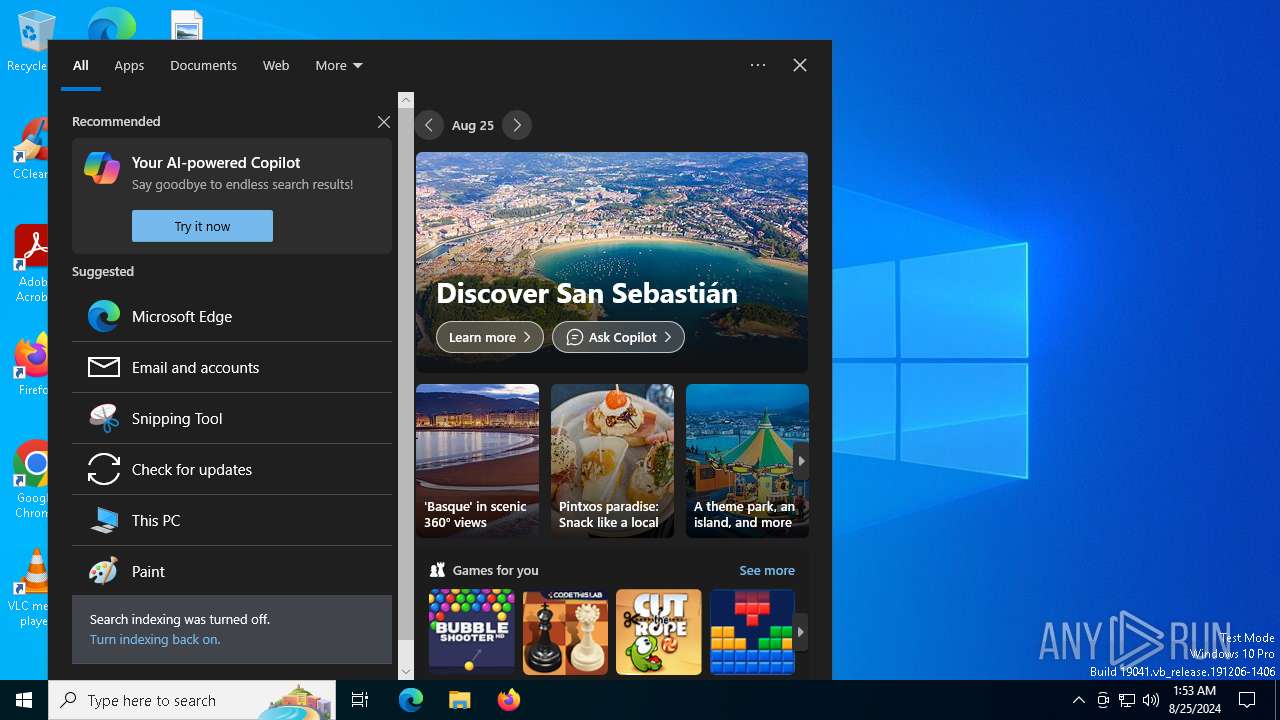1280x720 pixels.
Task: Open the block puzzle game tile
Action: pos(752,632)
